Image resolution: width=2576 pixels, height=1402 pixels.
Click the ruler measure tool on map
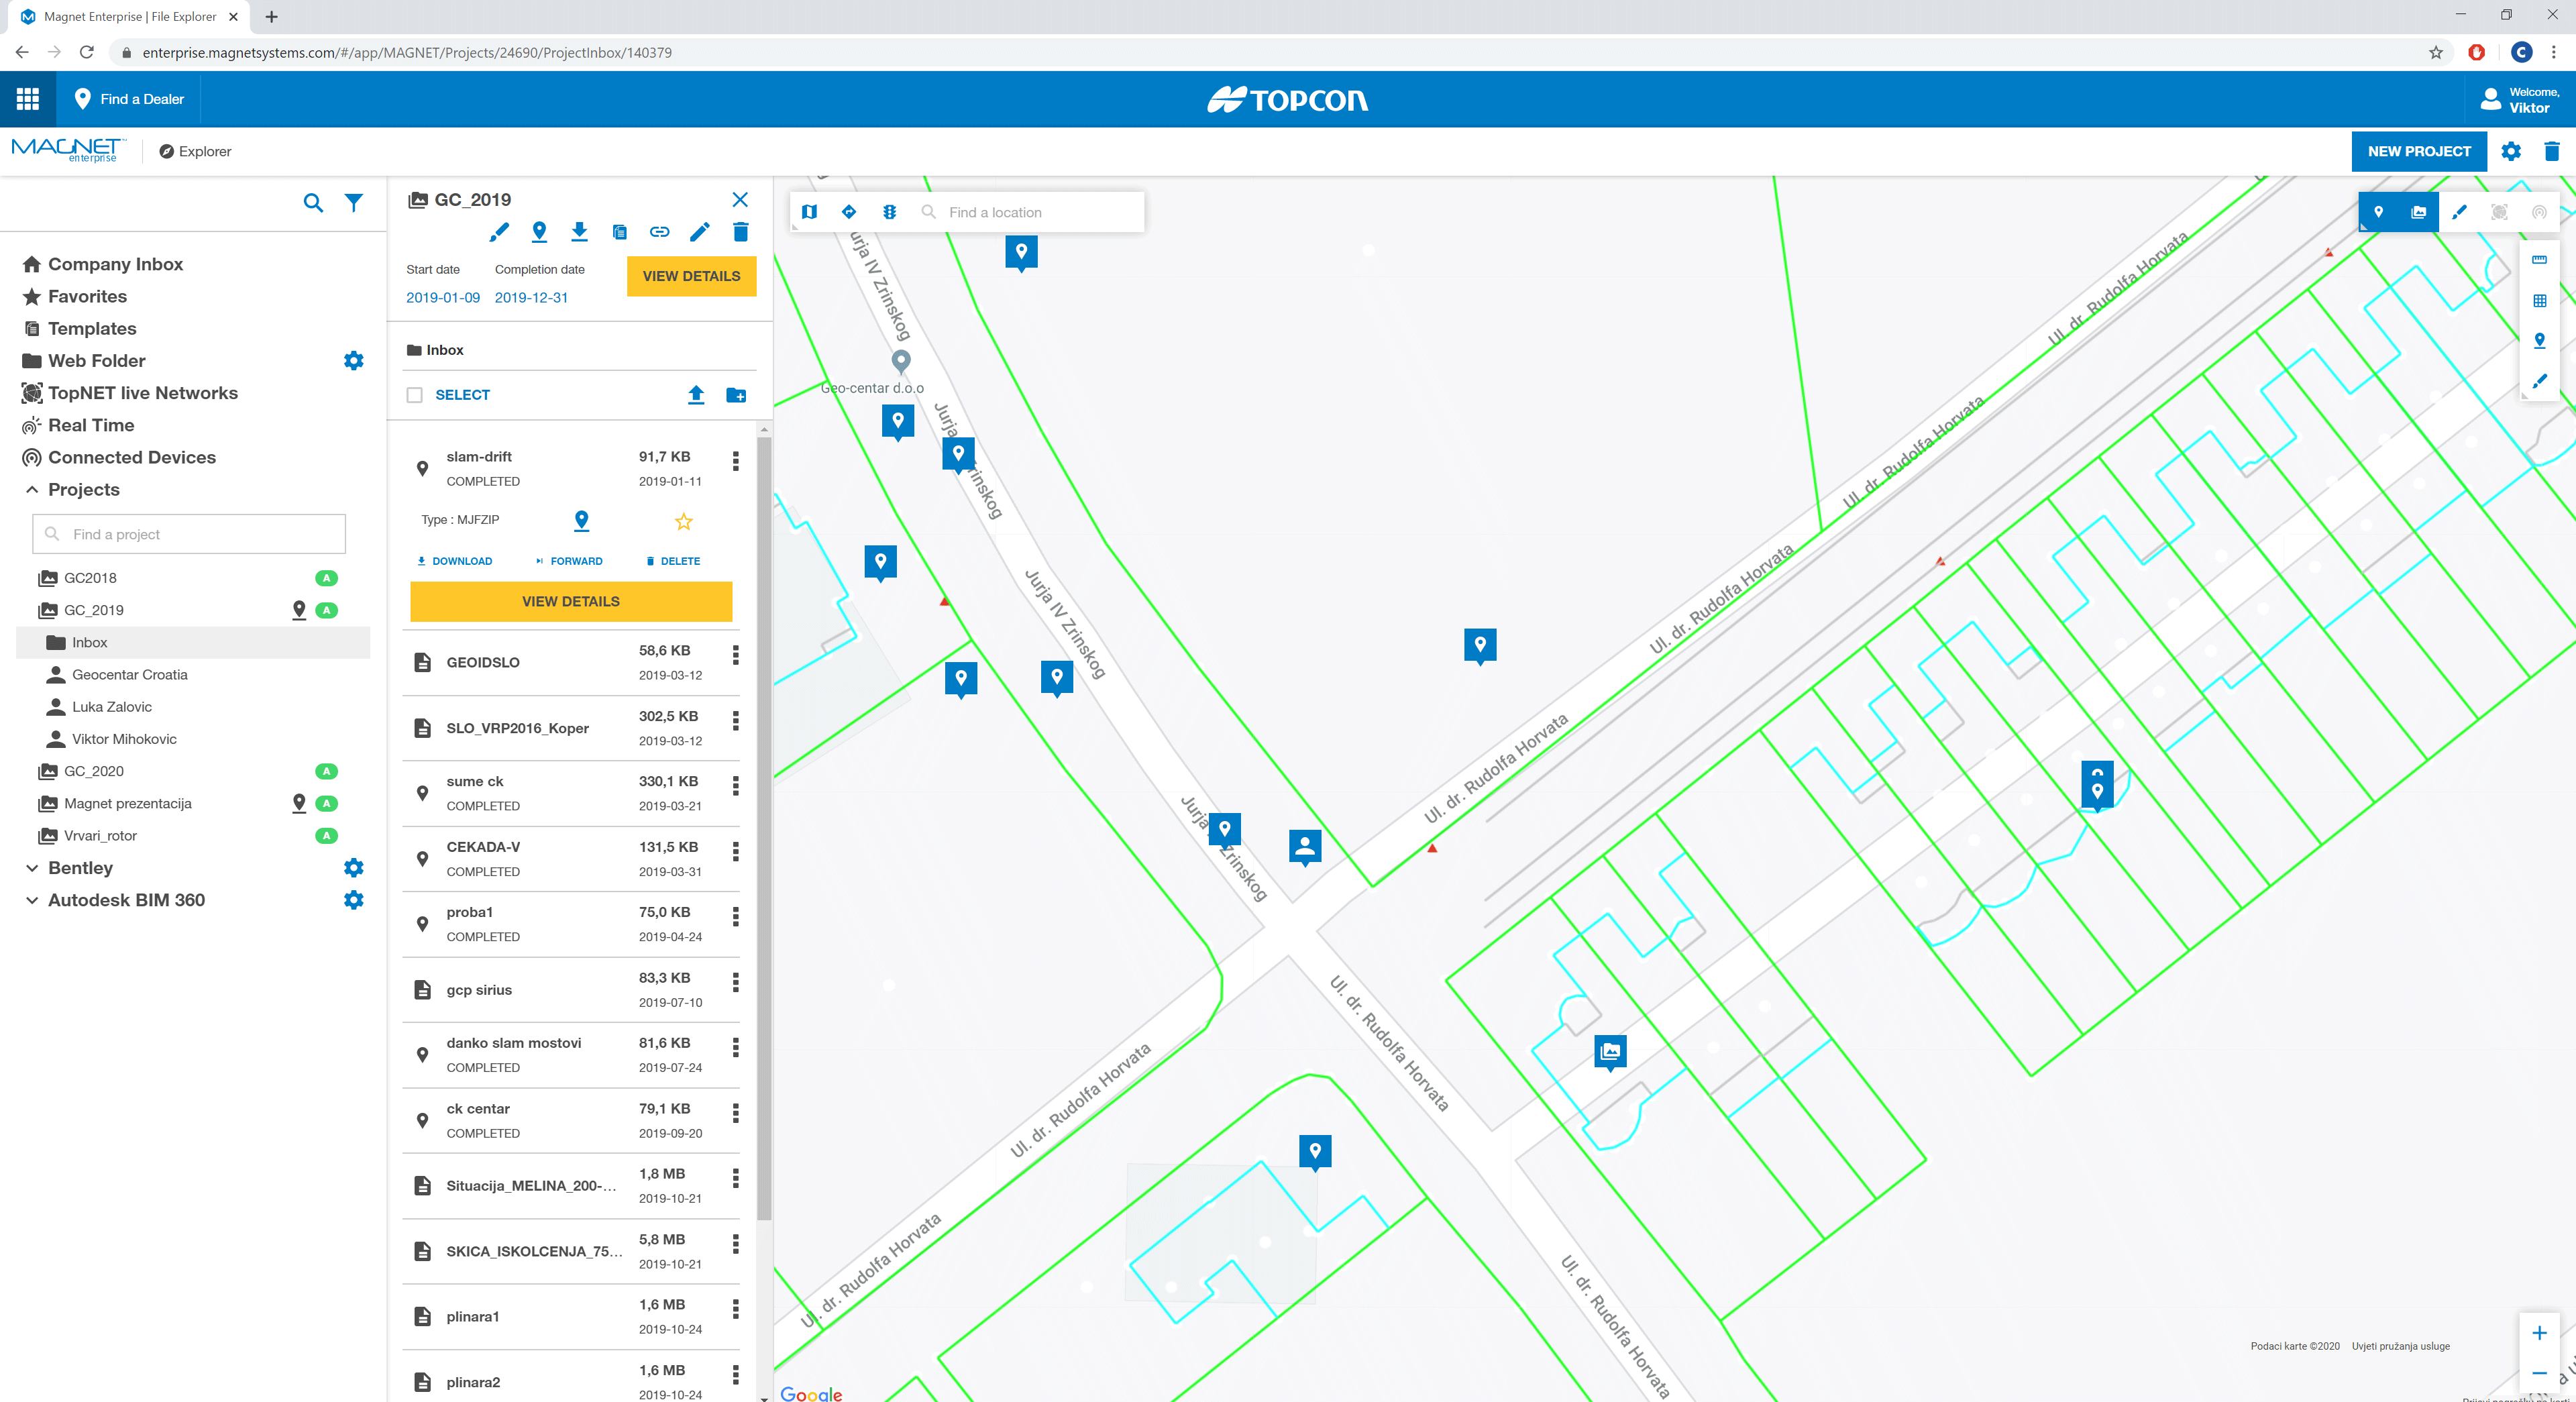[2539, 260]
